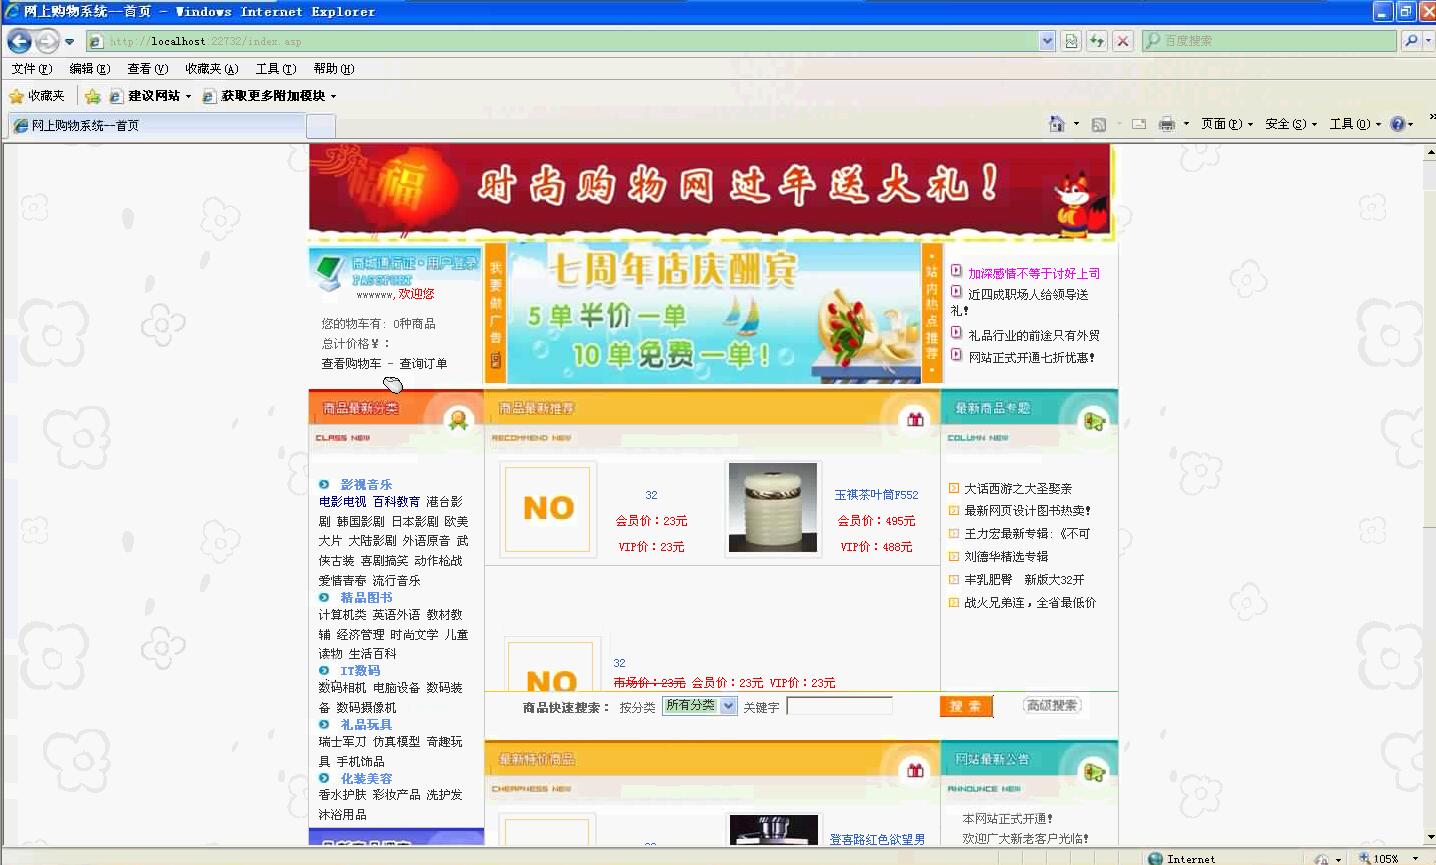Click the blue Help question mark icon
The image size is (1436, 865).
[x=1398, y=124]
